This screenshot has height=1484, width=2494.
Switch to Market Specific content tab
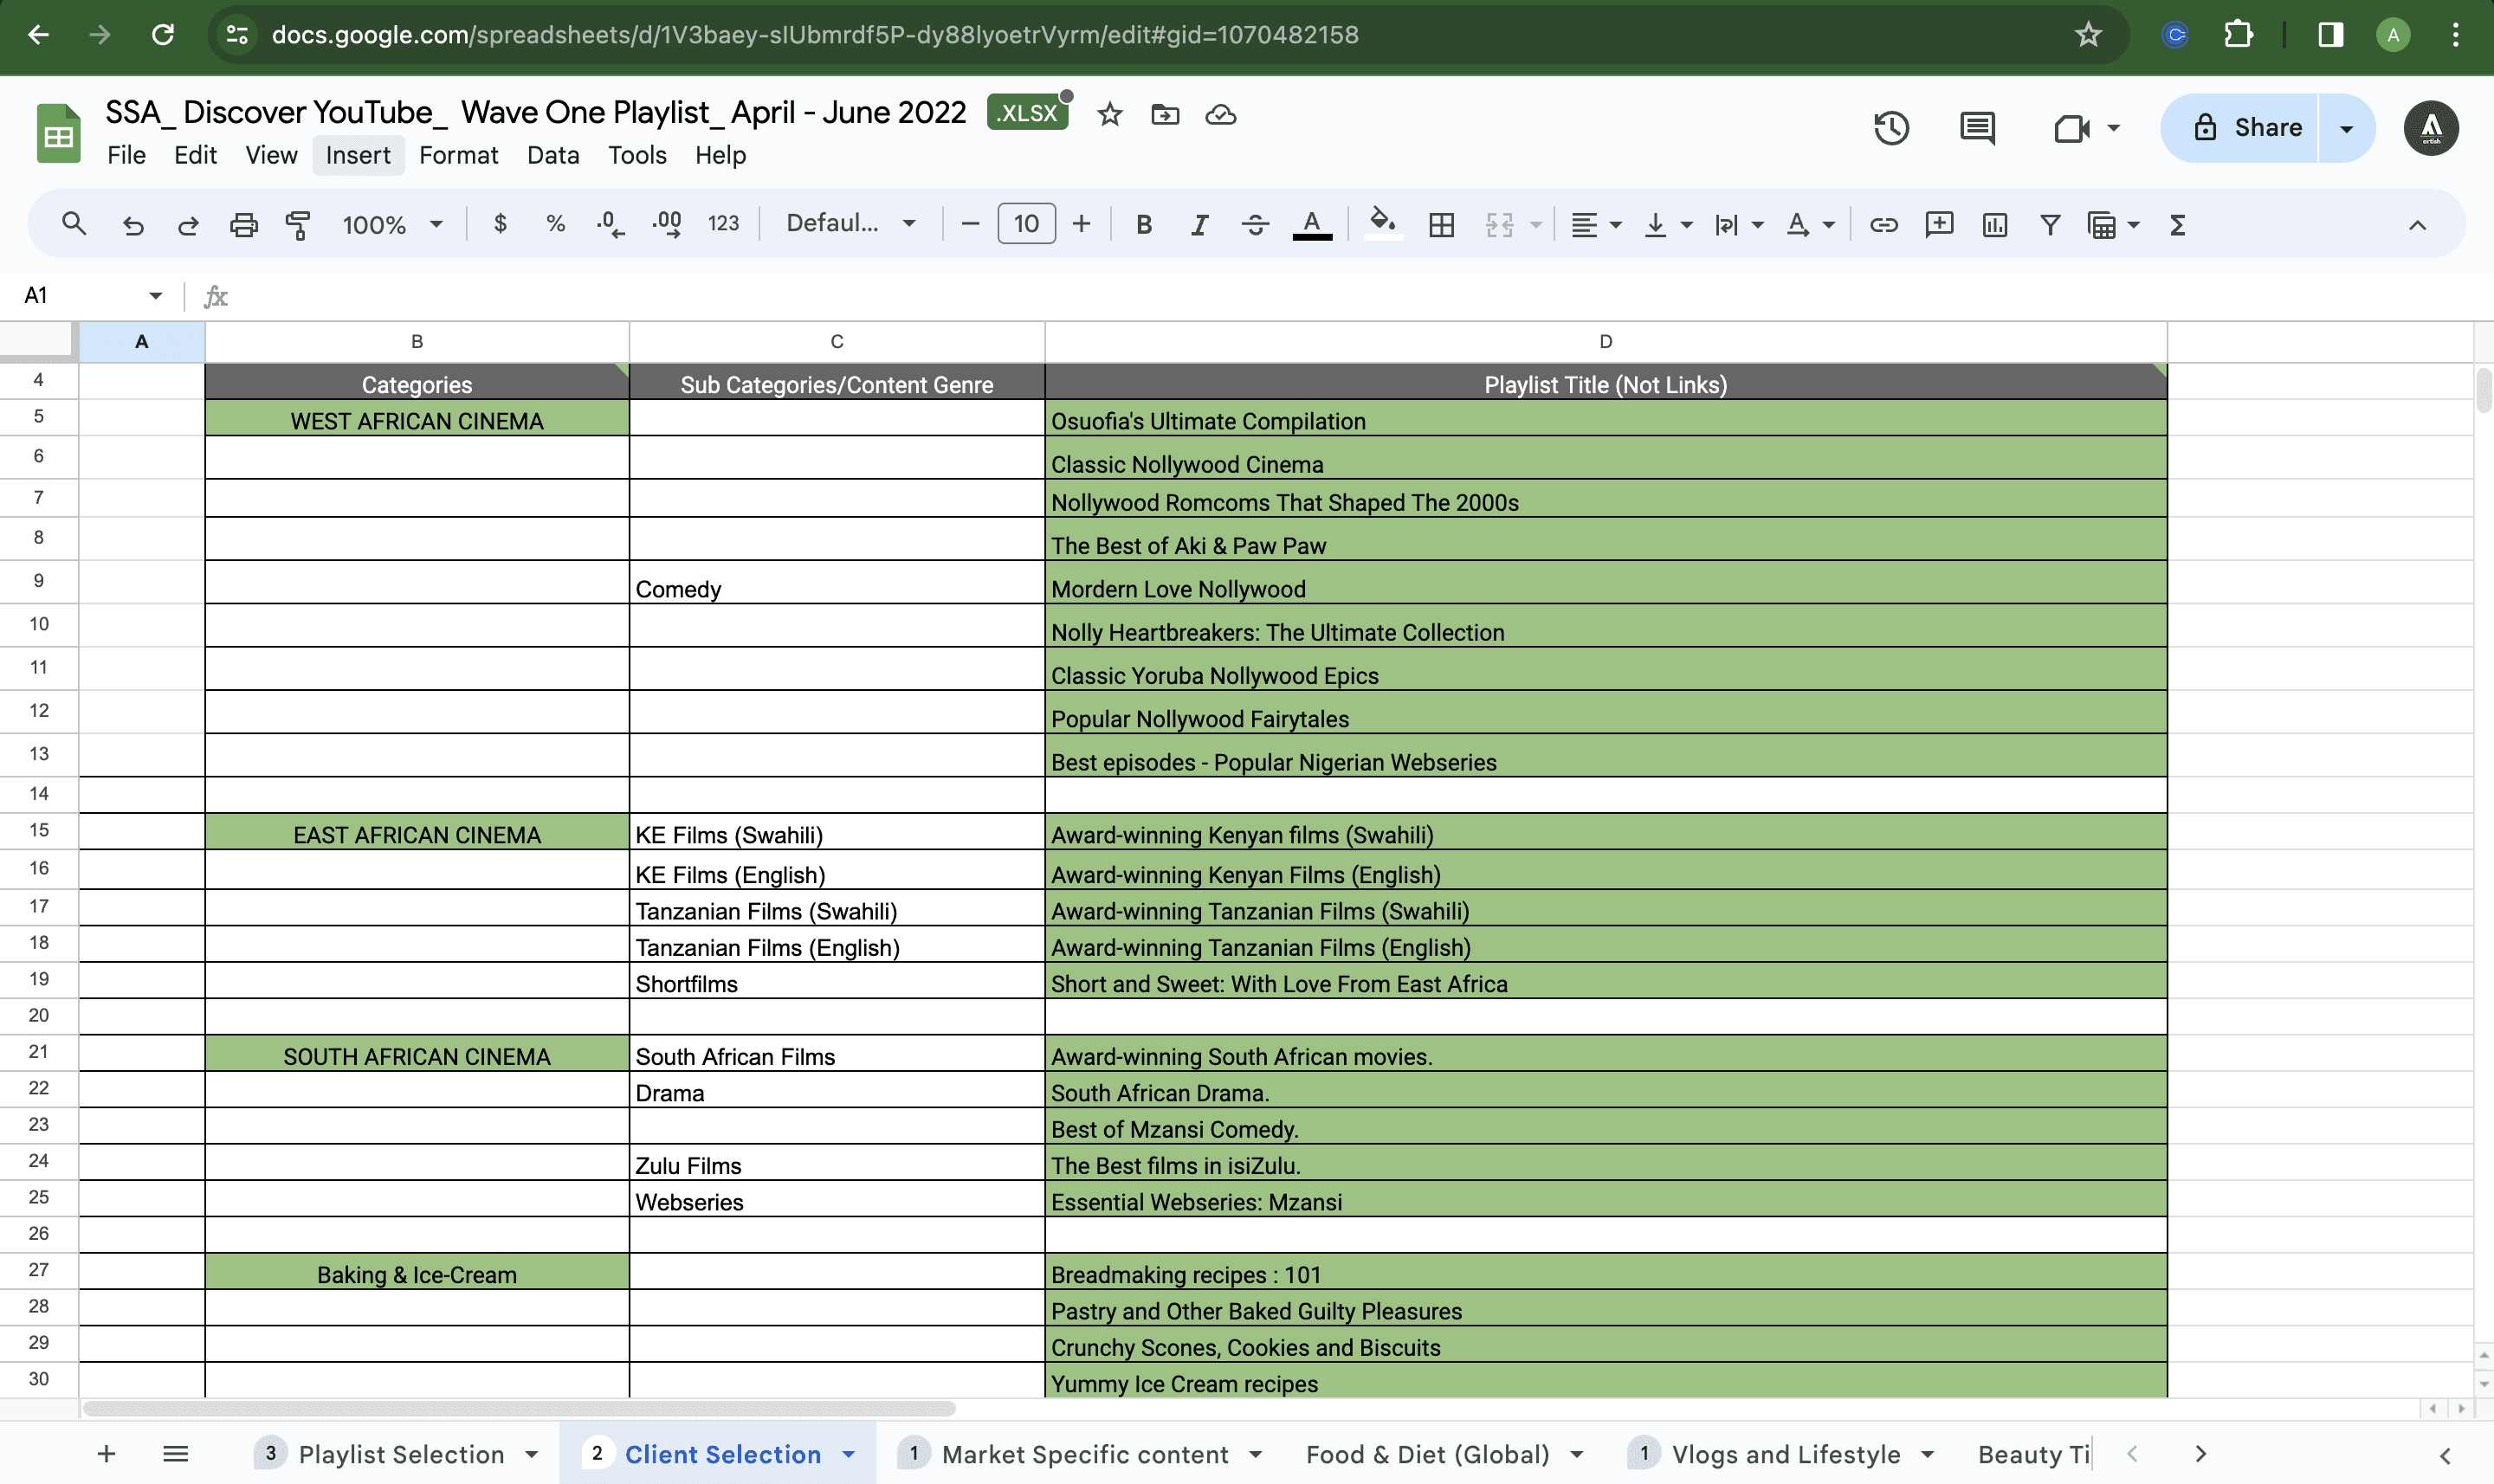tap(1084, 1454)
